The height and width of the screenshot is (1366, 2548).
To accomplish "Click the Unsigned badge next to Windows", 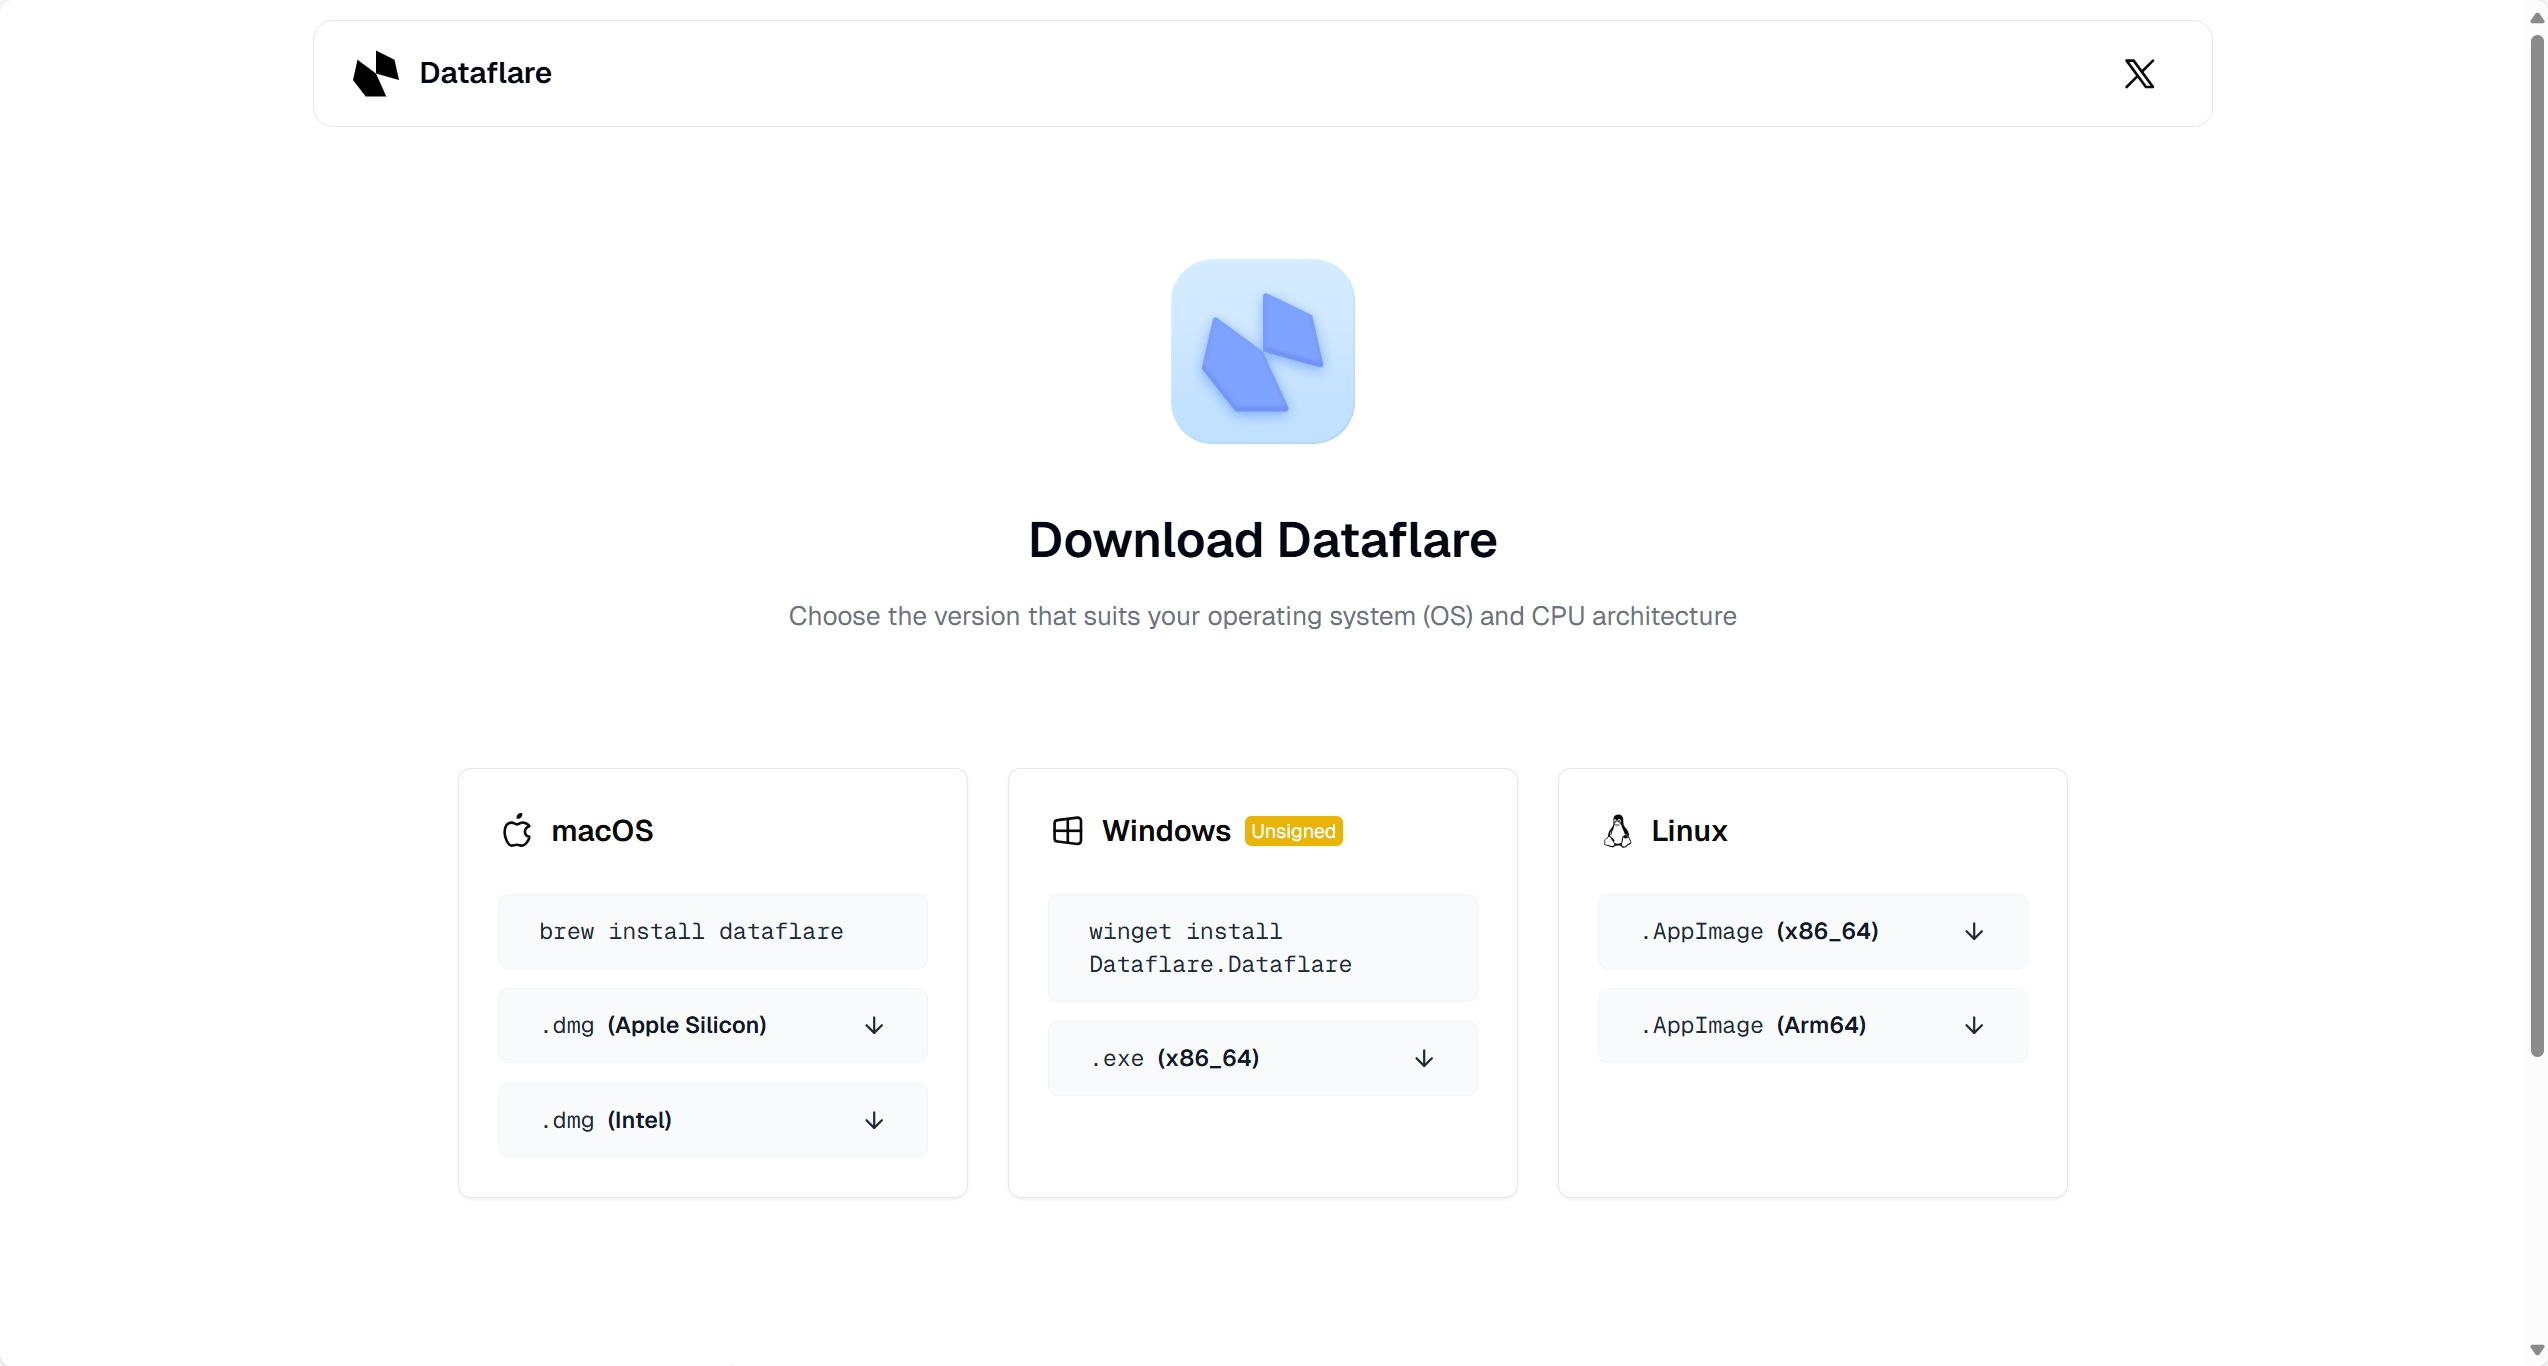I will tap(1293, 832).
